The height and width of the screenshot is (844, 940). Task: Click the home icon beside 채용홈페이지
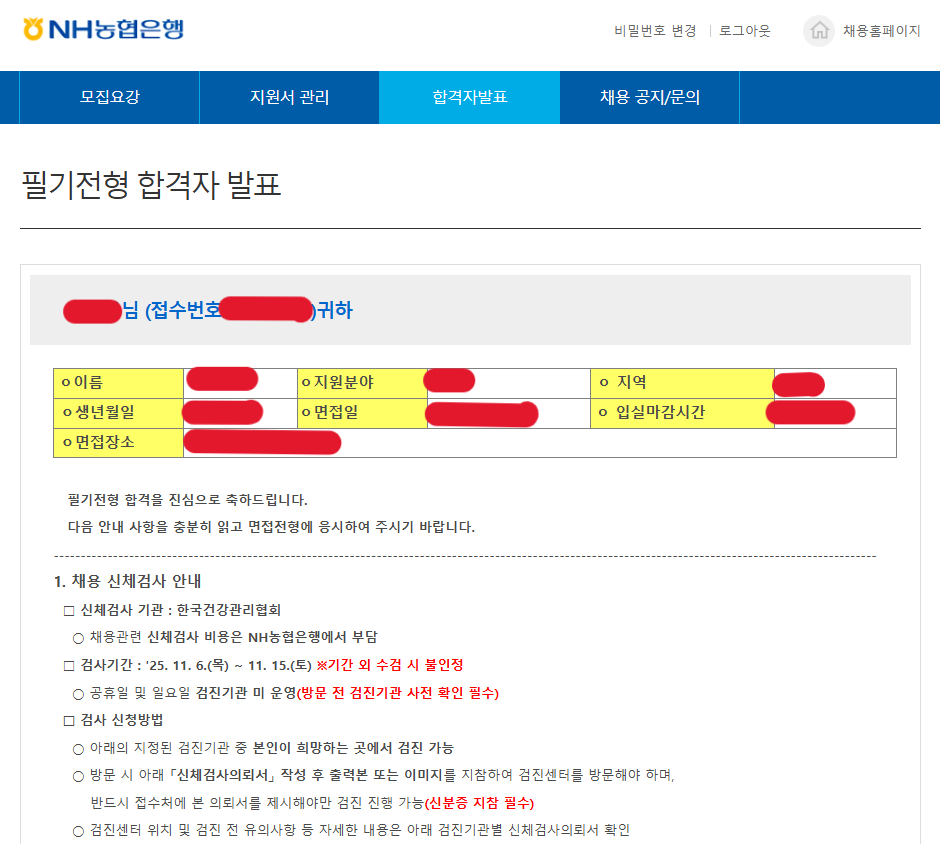pos(819,31)
